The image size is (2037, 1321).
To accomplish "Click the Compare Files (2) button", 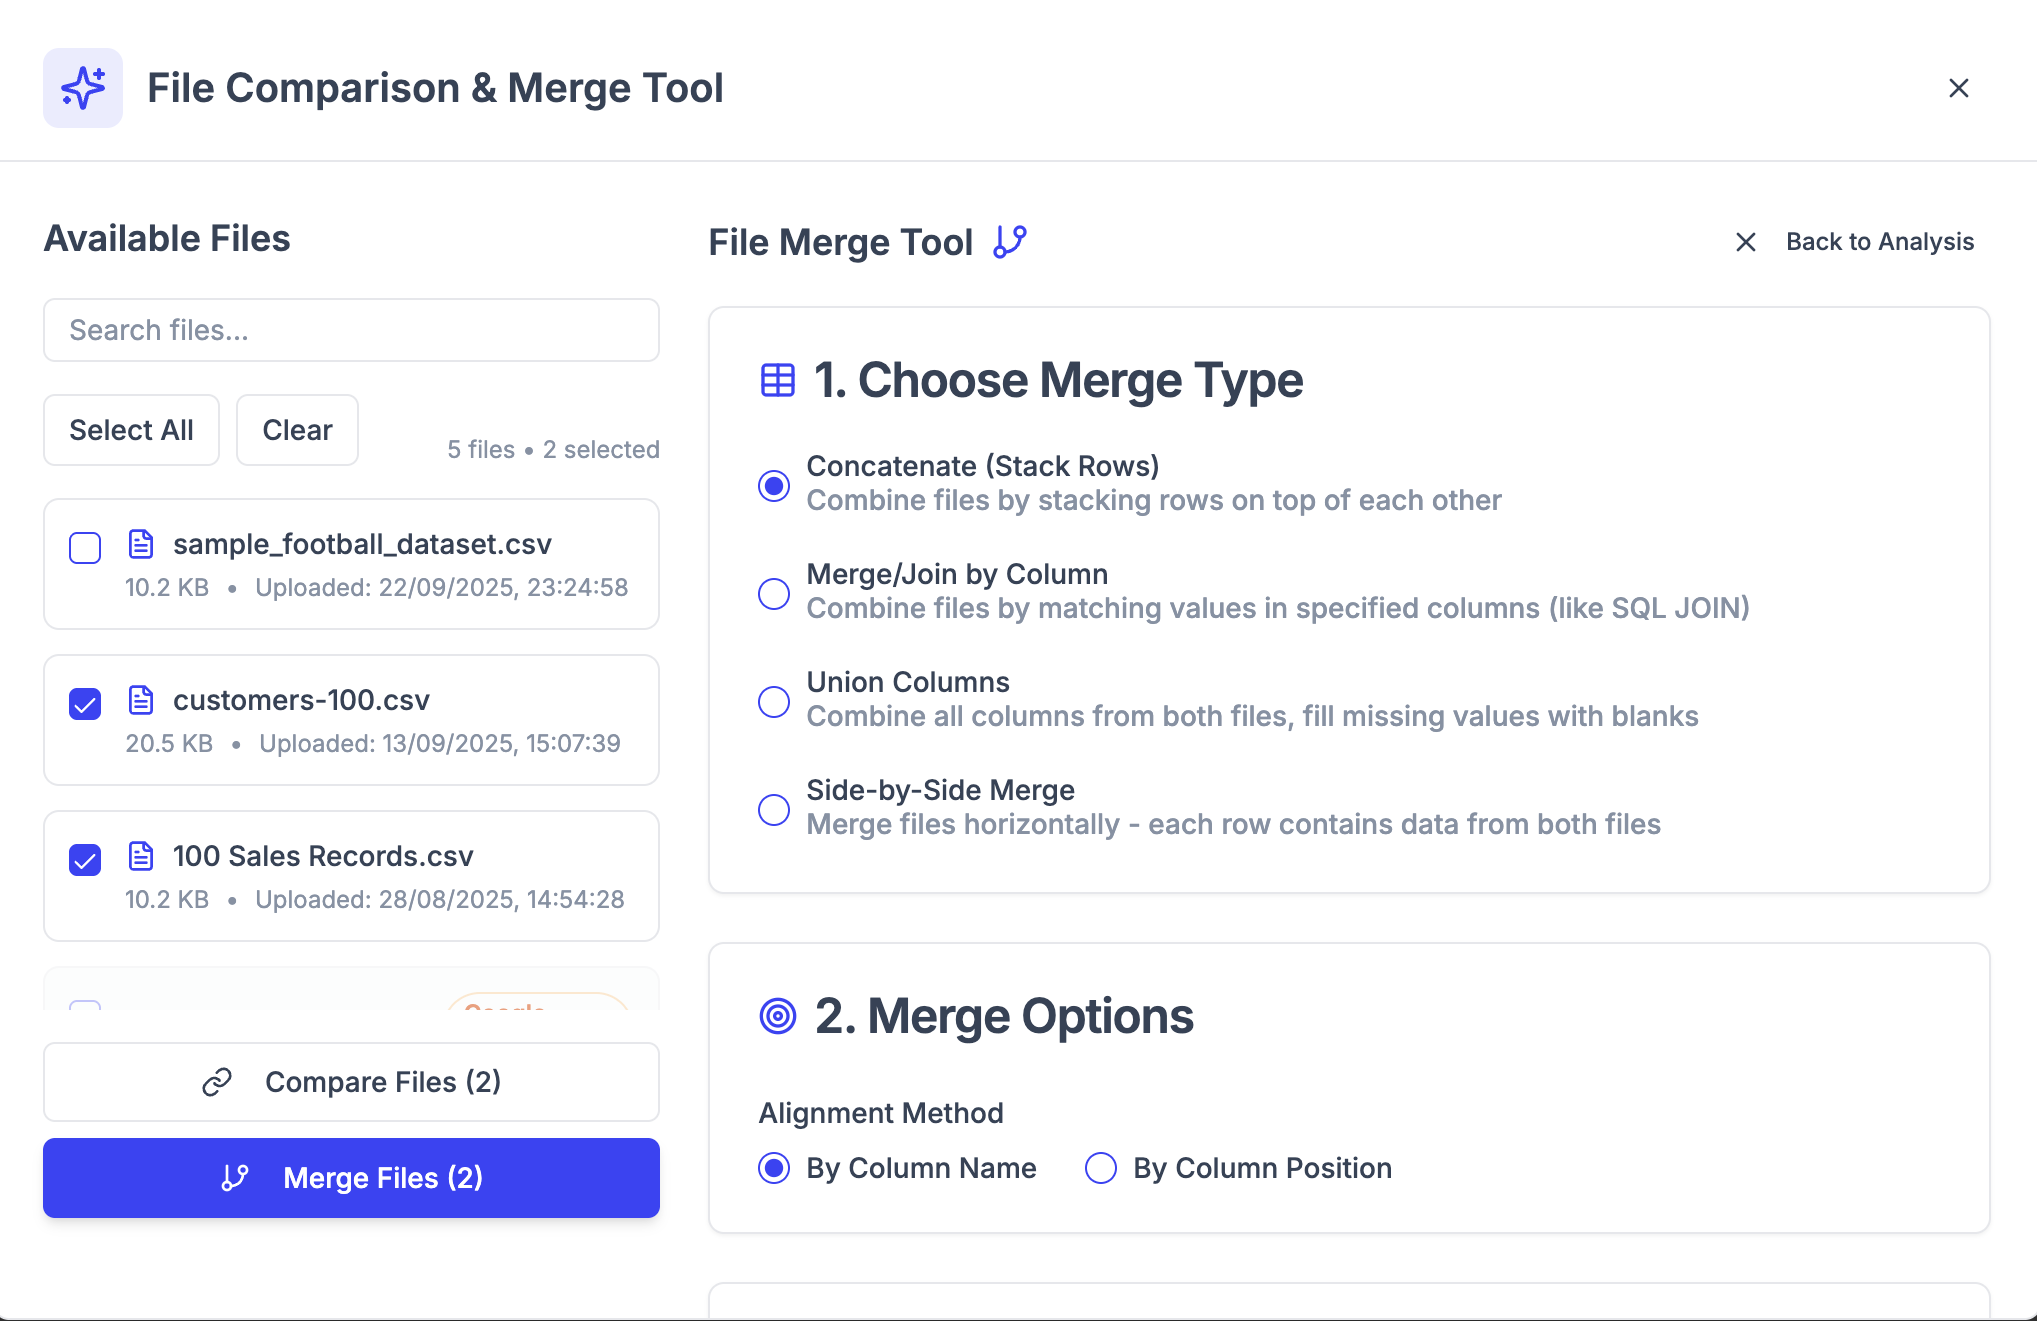I will (351, 1082).
